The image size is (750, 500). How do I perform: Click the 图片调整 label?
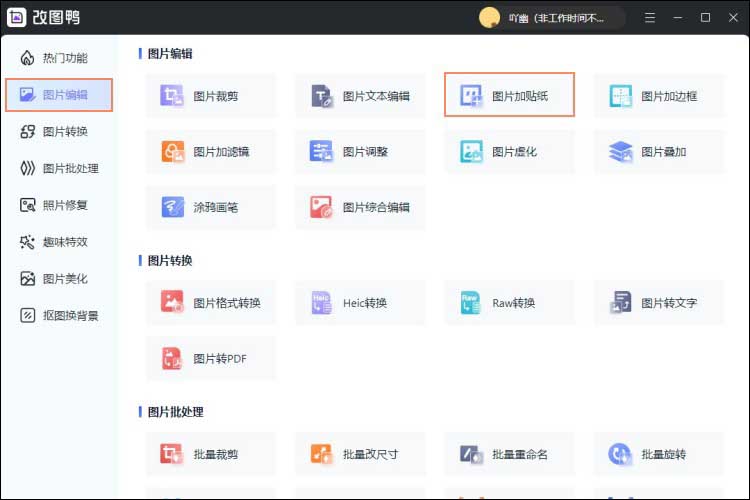[365, 152]
